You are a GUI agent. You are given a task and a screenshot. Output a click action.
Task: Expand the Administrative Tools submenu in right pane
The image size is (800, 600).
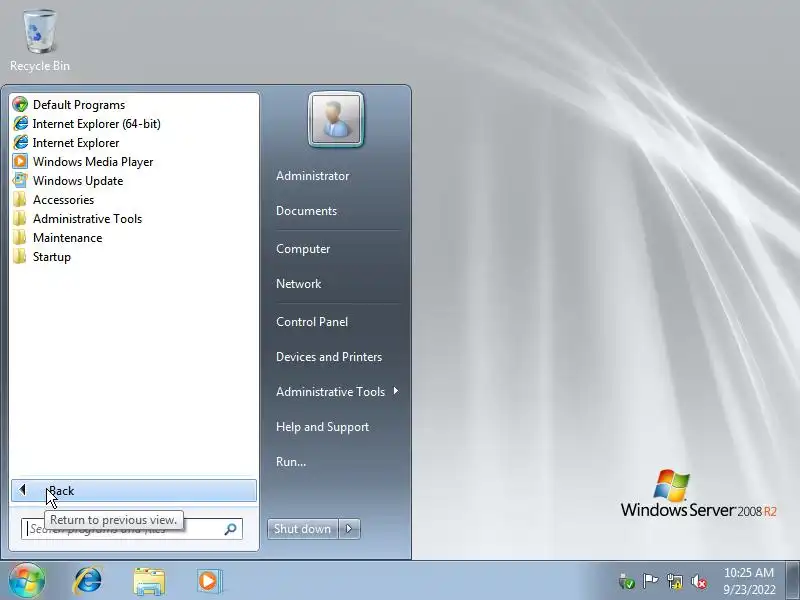click(337, 392)
